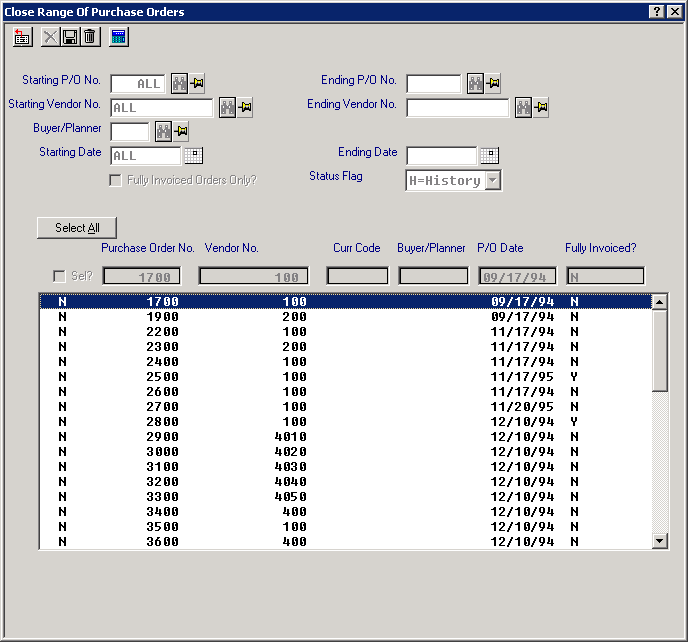Toggle the Sel? checkbox
Screen dimensions: 688x642
[59, 276]
